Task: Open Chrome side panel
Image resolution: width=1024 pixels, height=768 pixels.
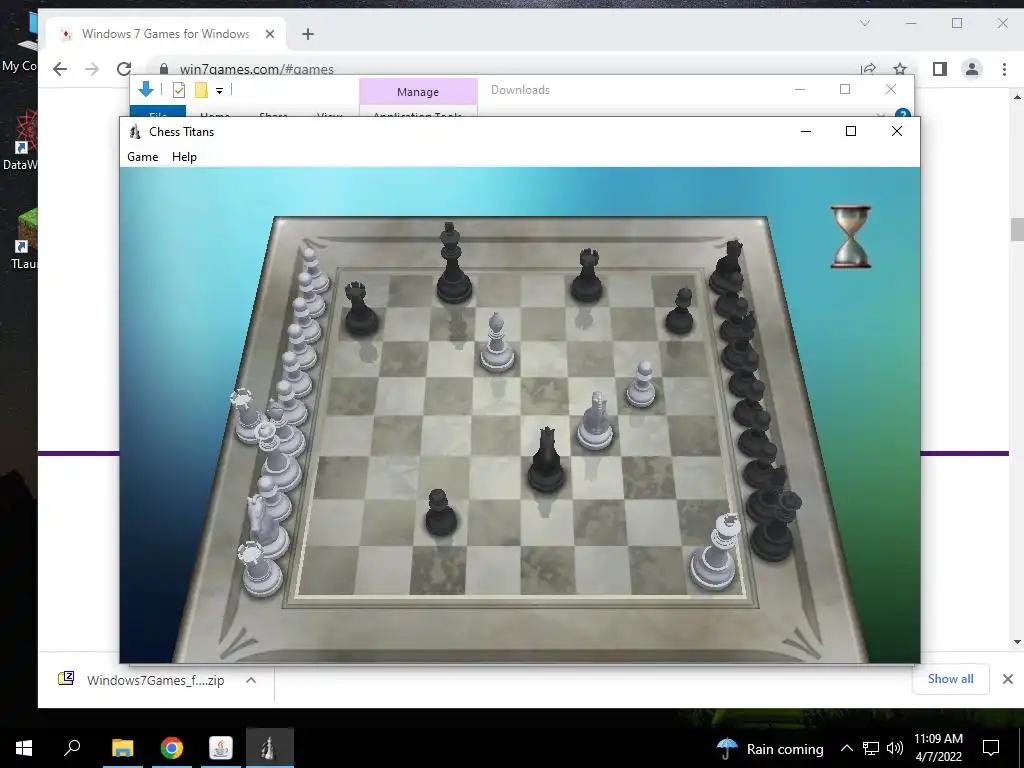Action: click(x=940, y=69)
